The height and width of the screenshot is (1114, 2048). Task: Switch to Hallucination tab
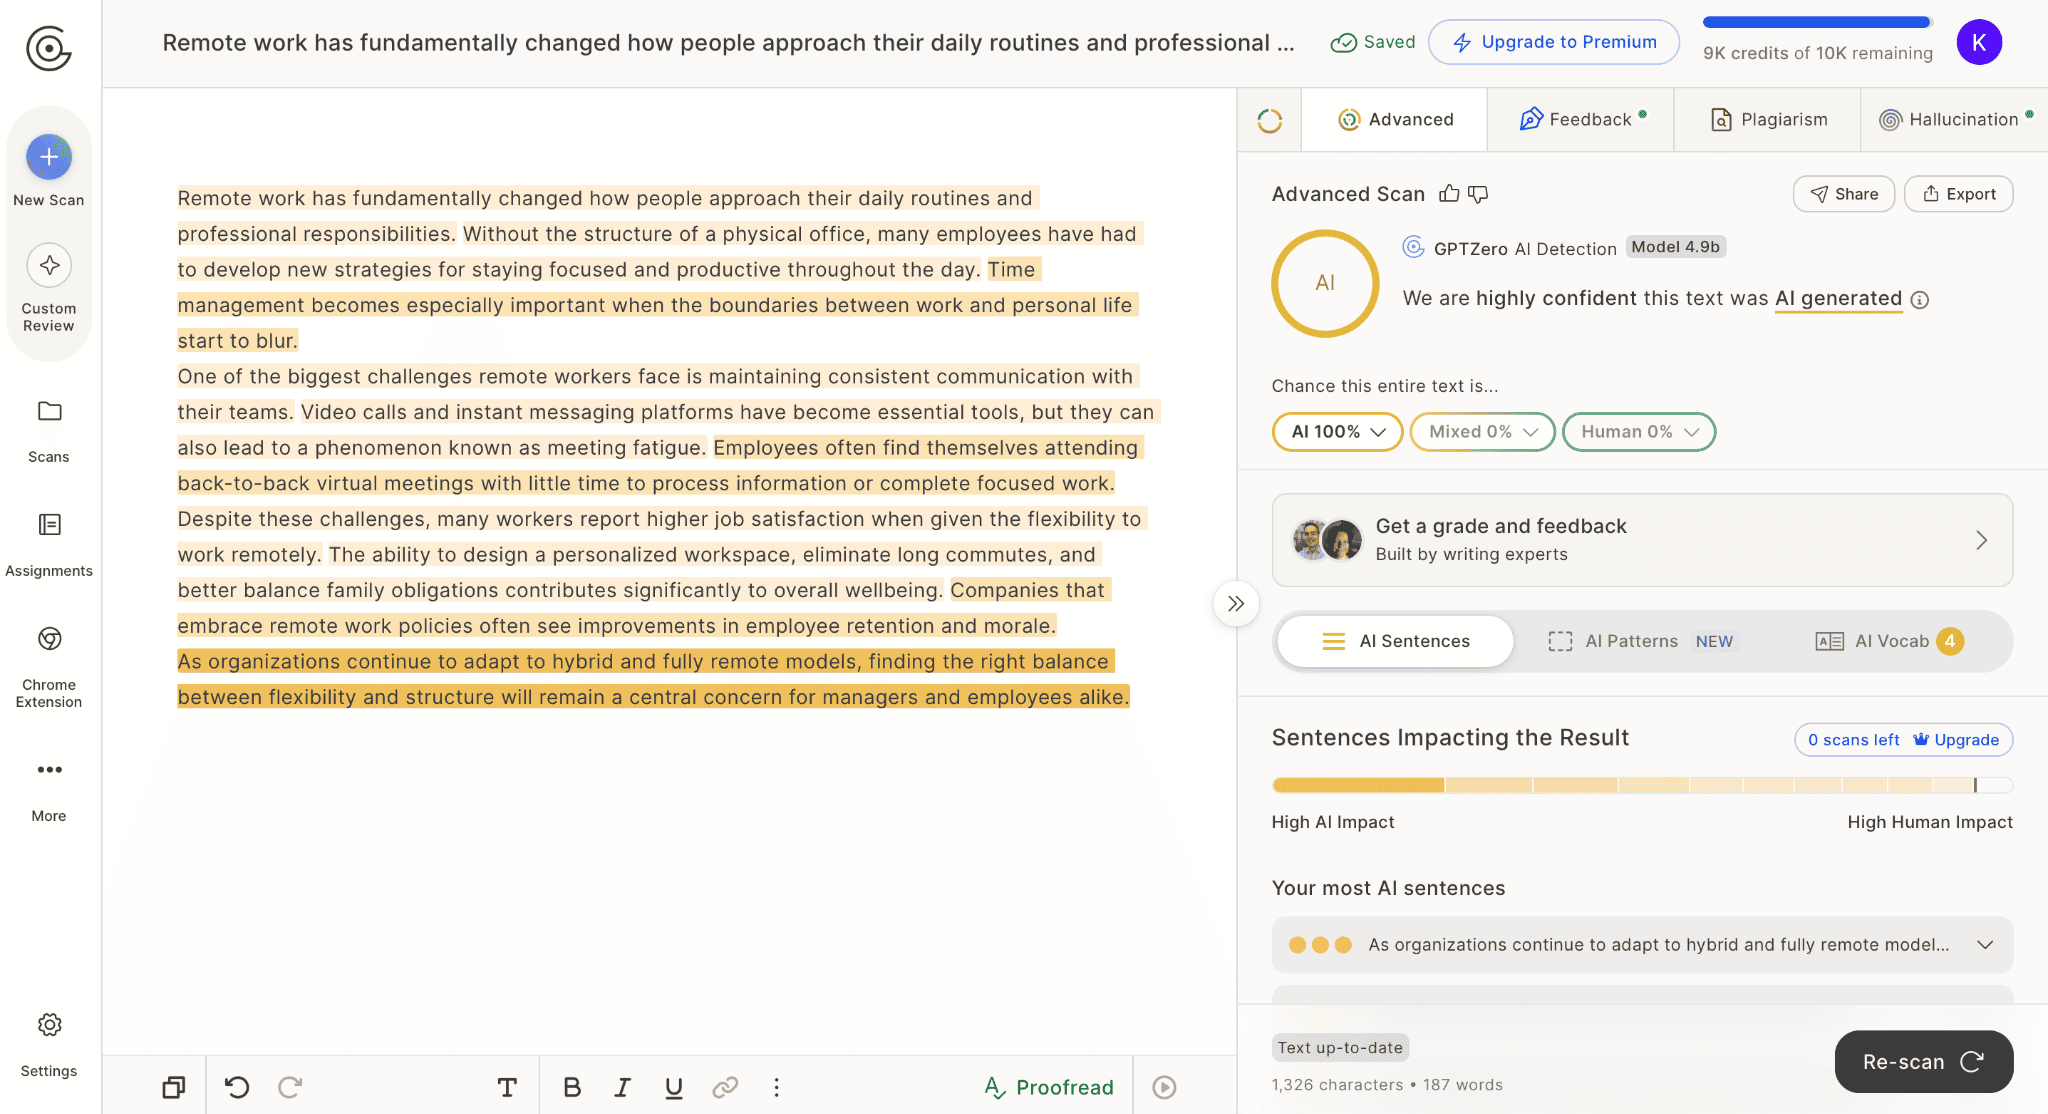click(1955, 120)
